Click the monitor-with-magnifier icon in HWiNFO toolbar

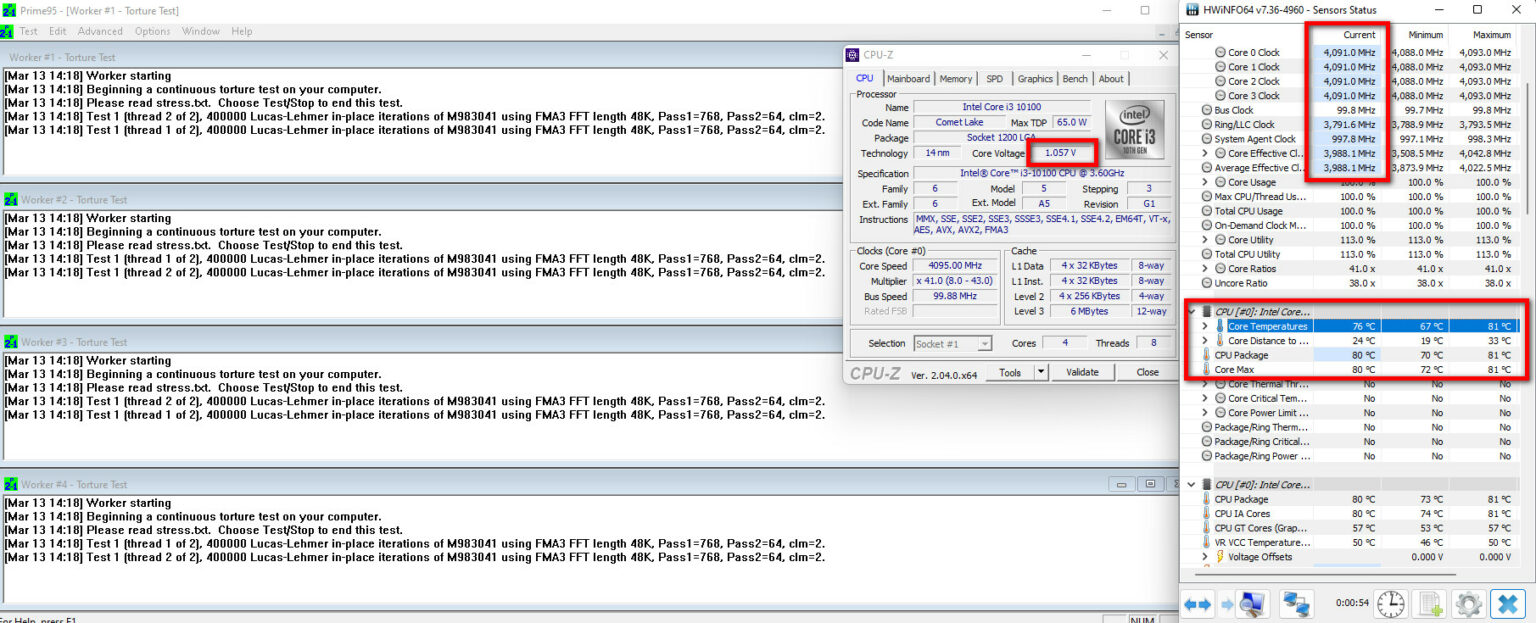coord(1251,603)
